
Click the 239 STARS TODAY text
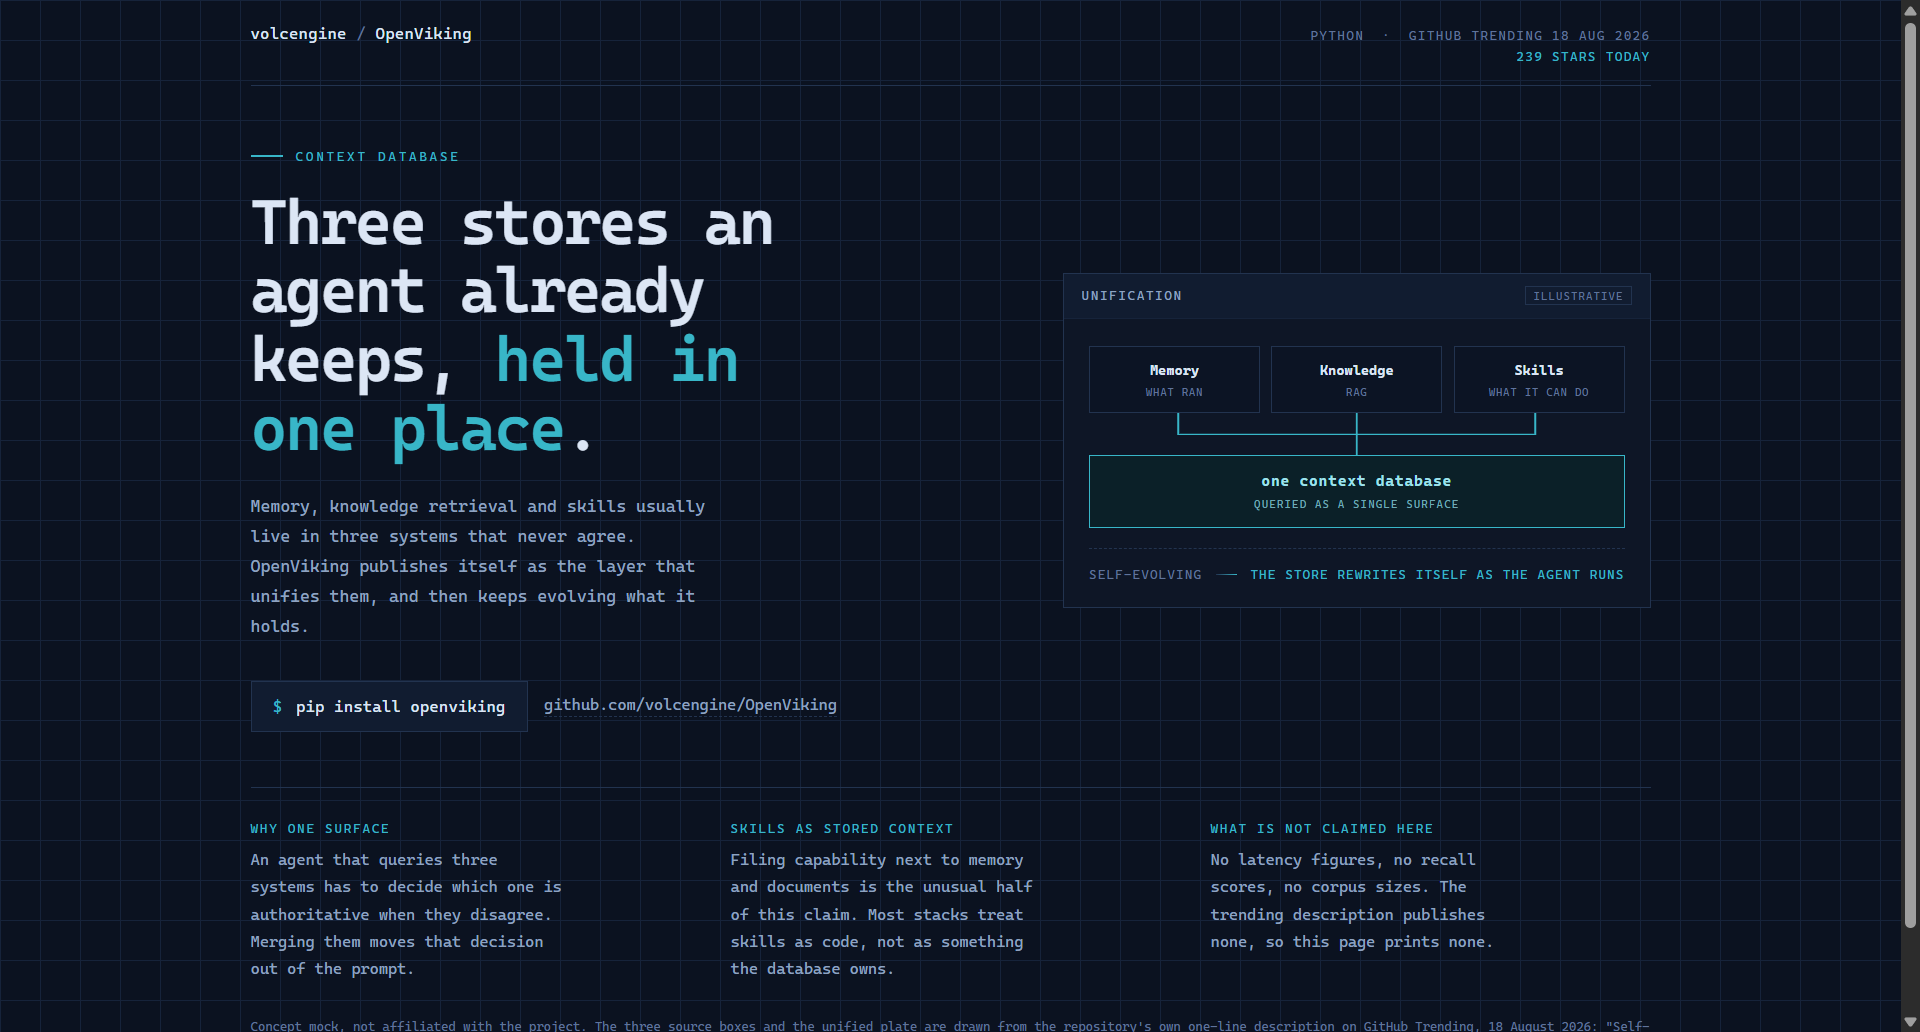[x=1583, y=57]
